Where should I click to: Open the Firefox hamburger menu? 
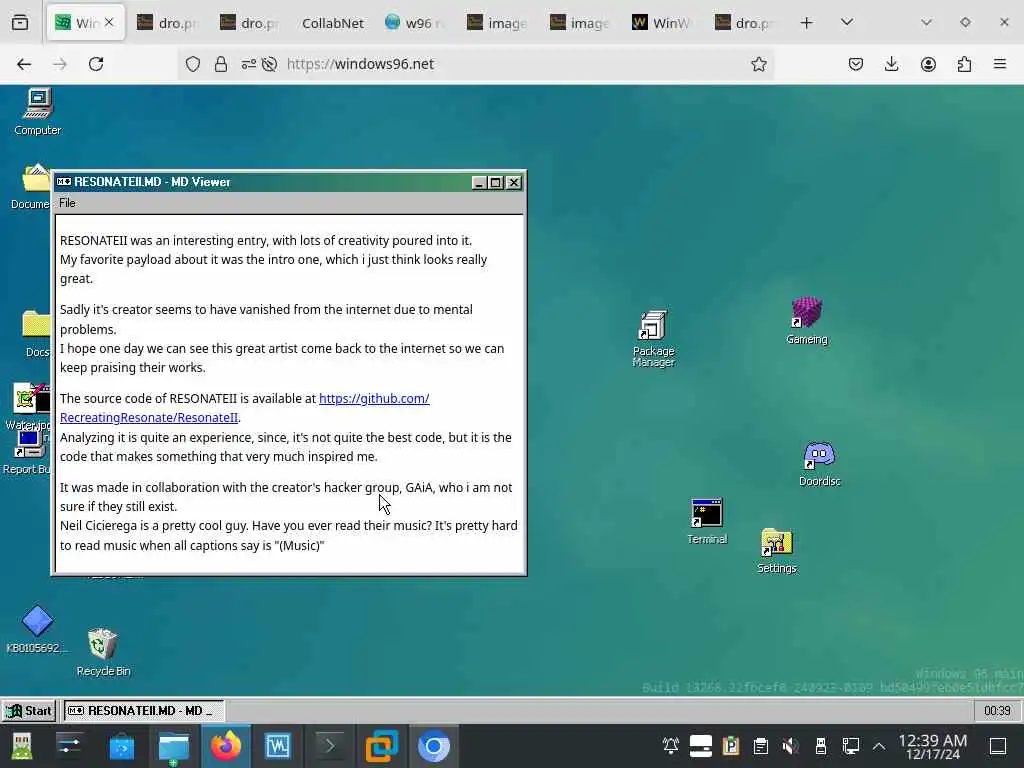1000,64
